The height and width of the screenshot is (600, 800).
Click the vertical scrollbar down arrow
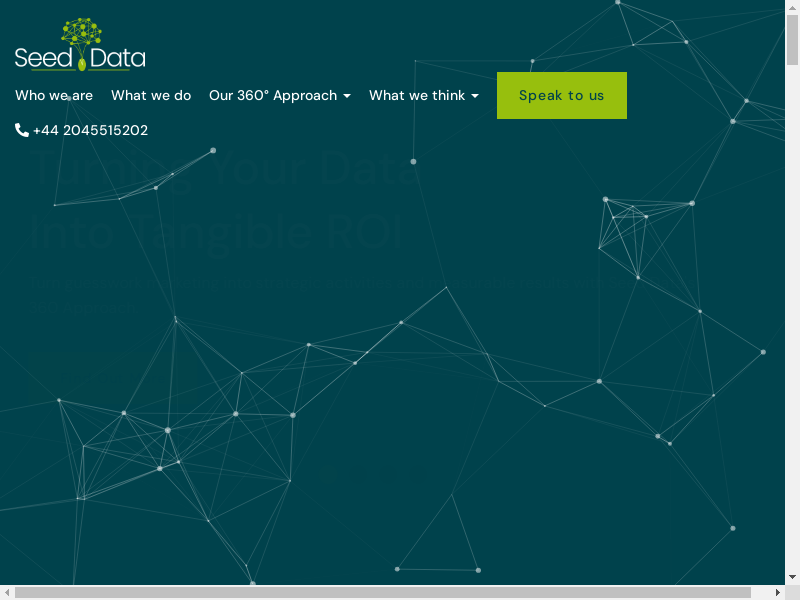pyautogui.click(x=792, y=578)
